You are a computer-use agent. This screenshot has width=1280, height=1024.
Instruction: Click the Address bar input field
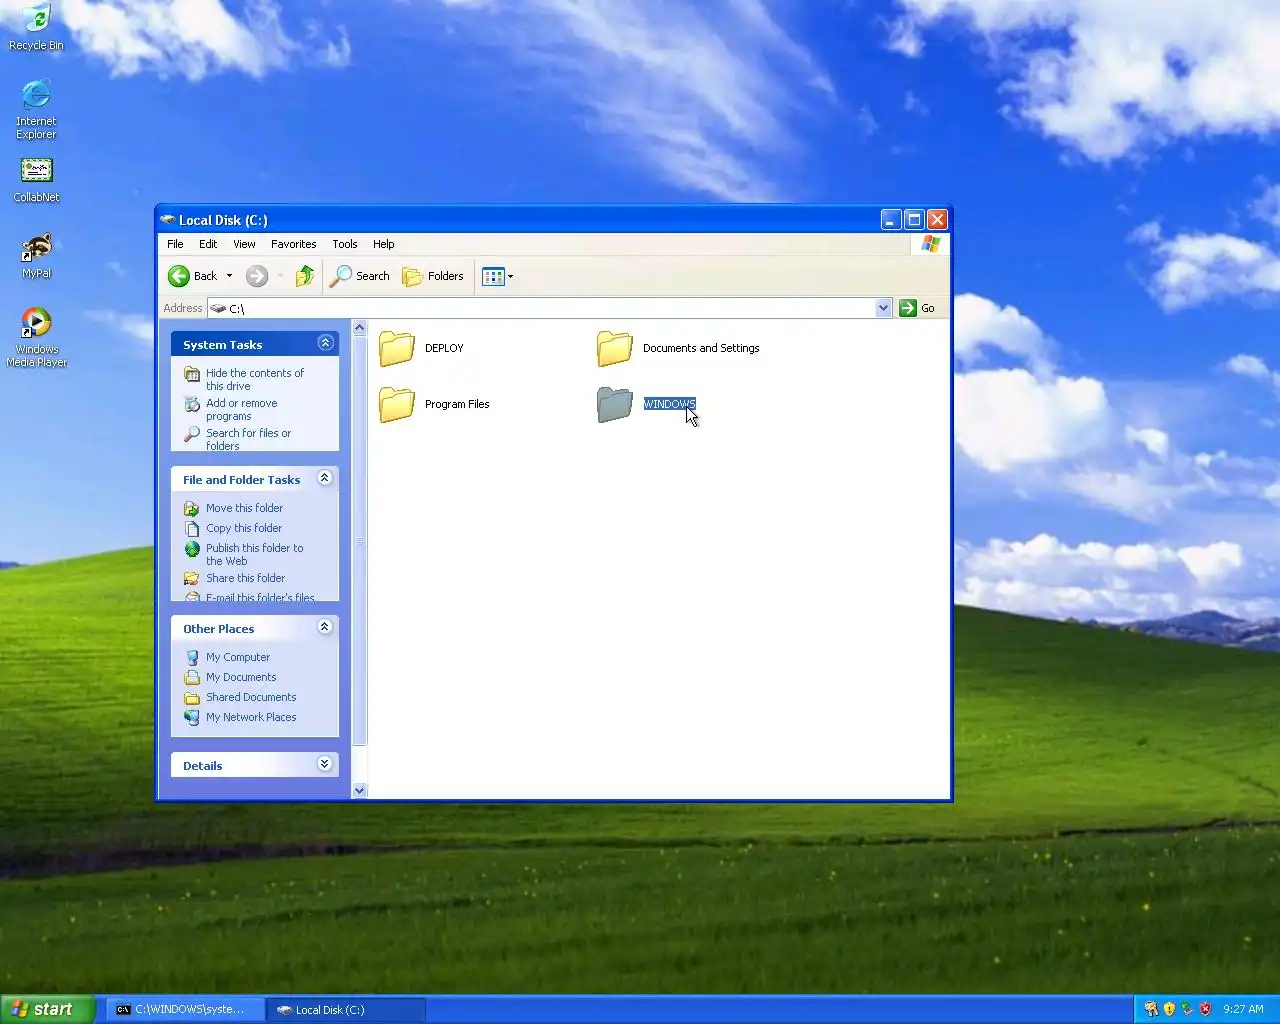tap(541, 308)
